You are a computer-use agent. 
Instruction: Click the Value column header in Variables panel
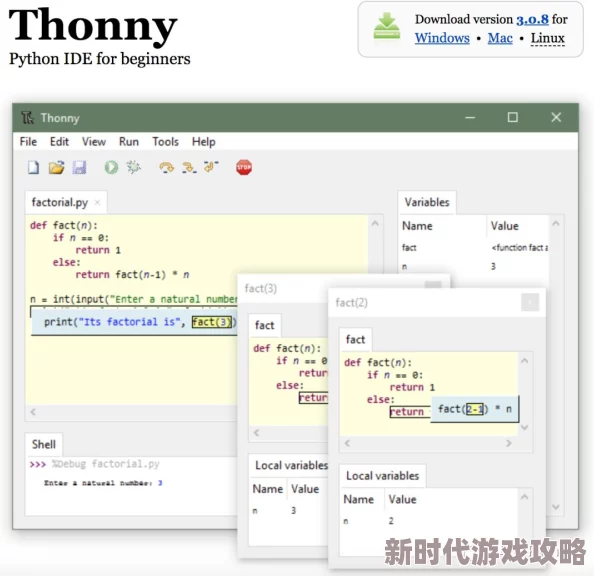(517, 226)
